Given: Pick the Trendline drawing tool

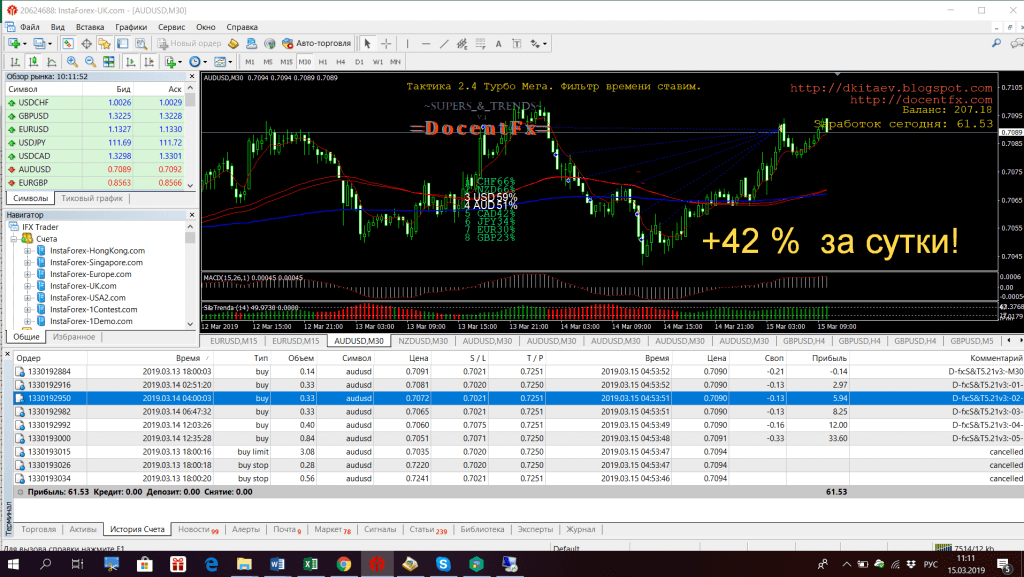Looking at the screenshot, I should pyautogui.click(x=444, y=44).
